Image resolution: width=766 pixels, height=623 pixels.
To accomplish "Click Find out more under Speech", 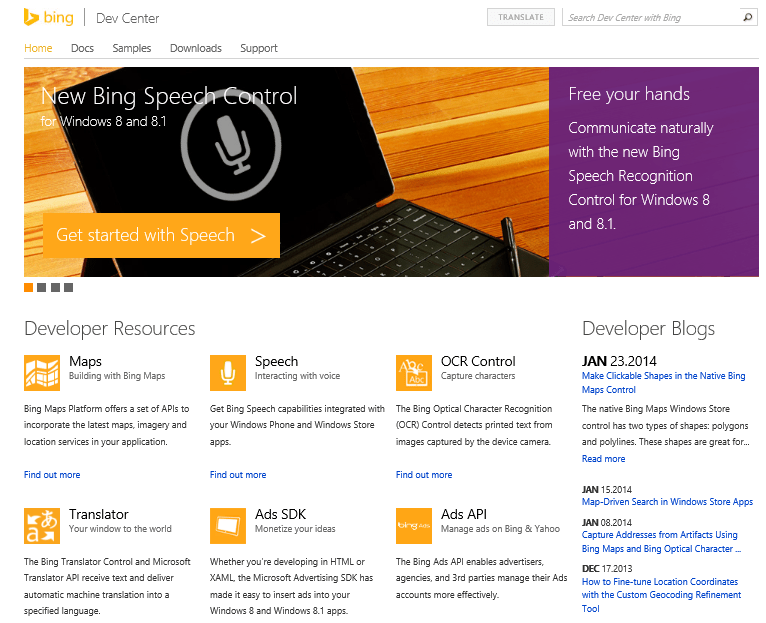I will [x=238, y=474].
